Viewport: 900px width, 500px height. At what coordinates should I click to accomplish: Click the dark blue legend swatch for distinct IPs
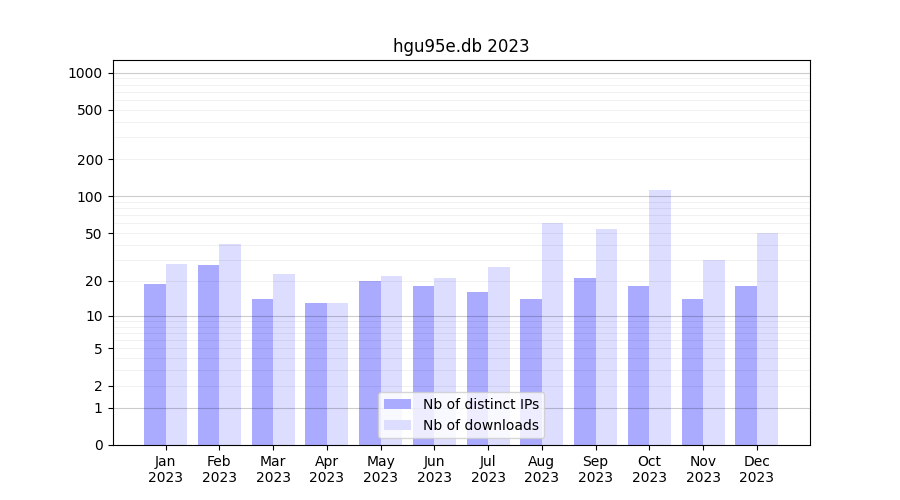[x=397, y=404]
